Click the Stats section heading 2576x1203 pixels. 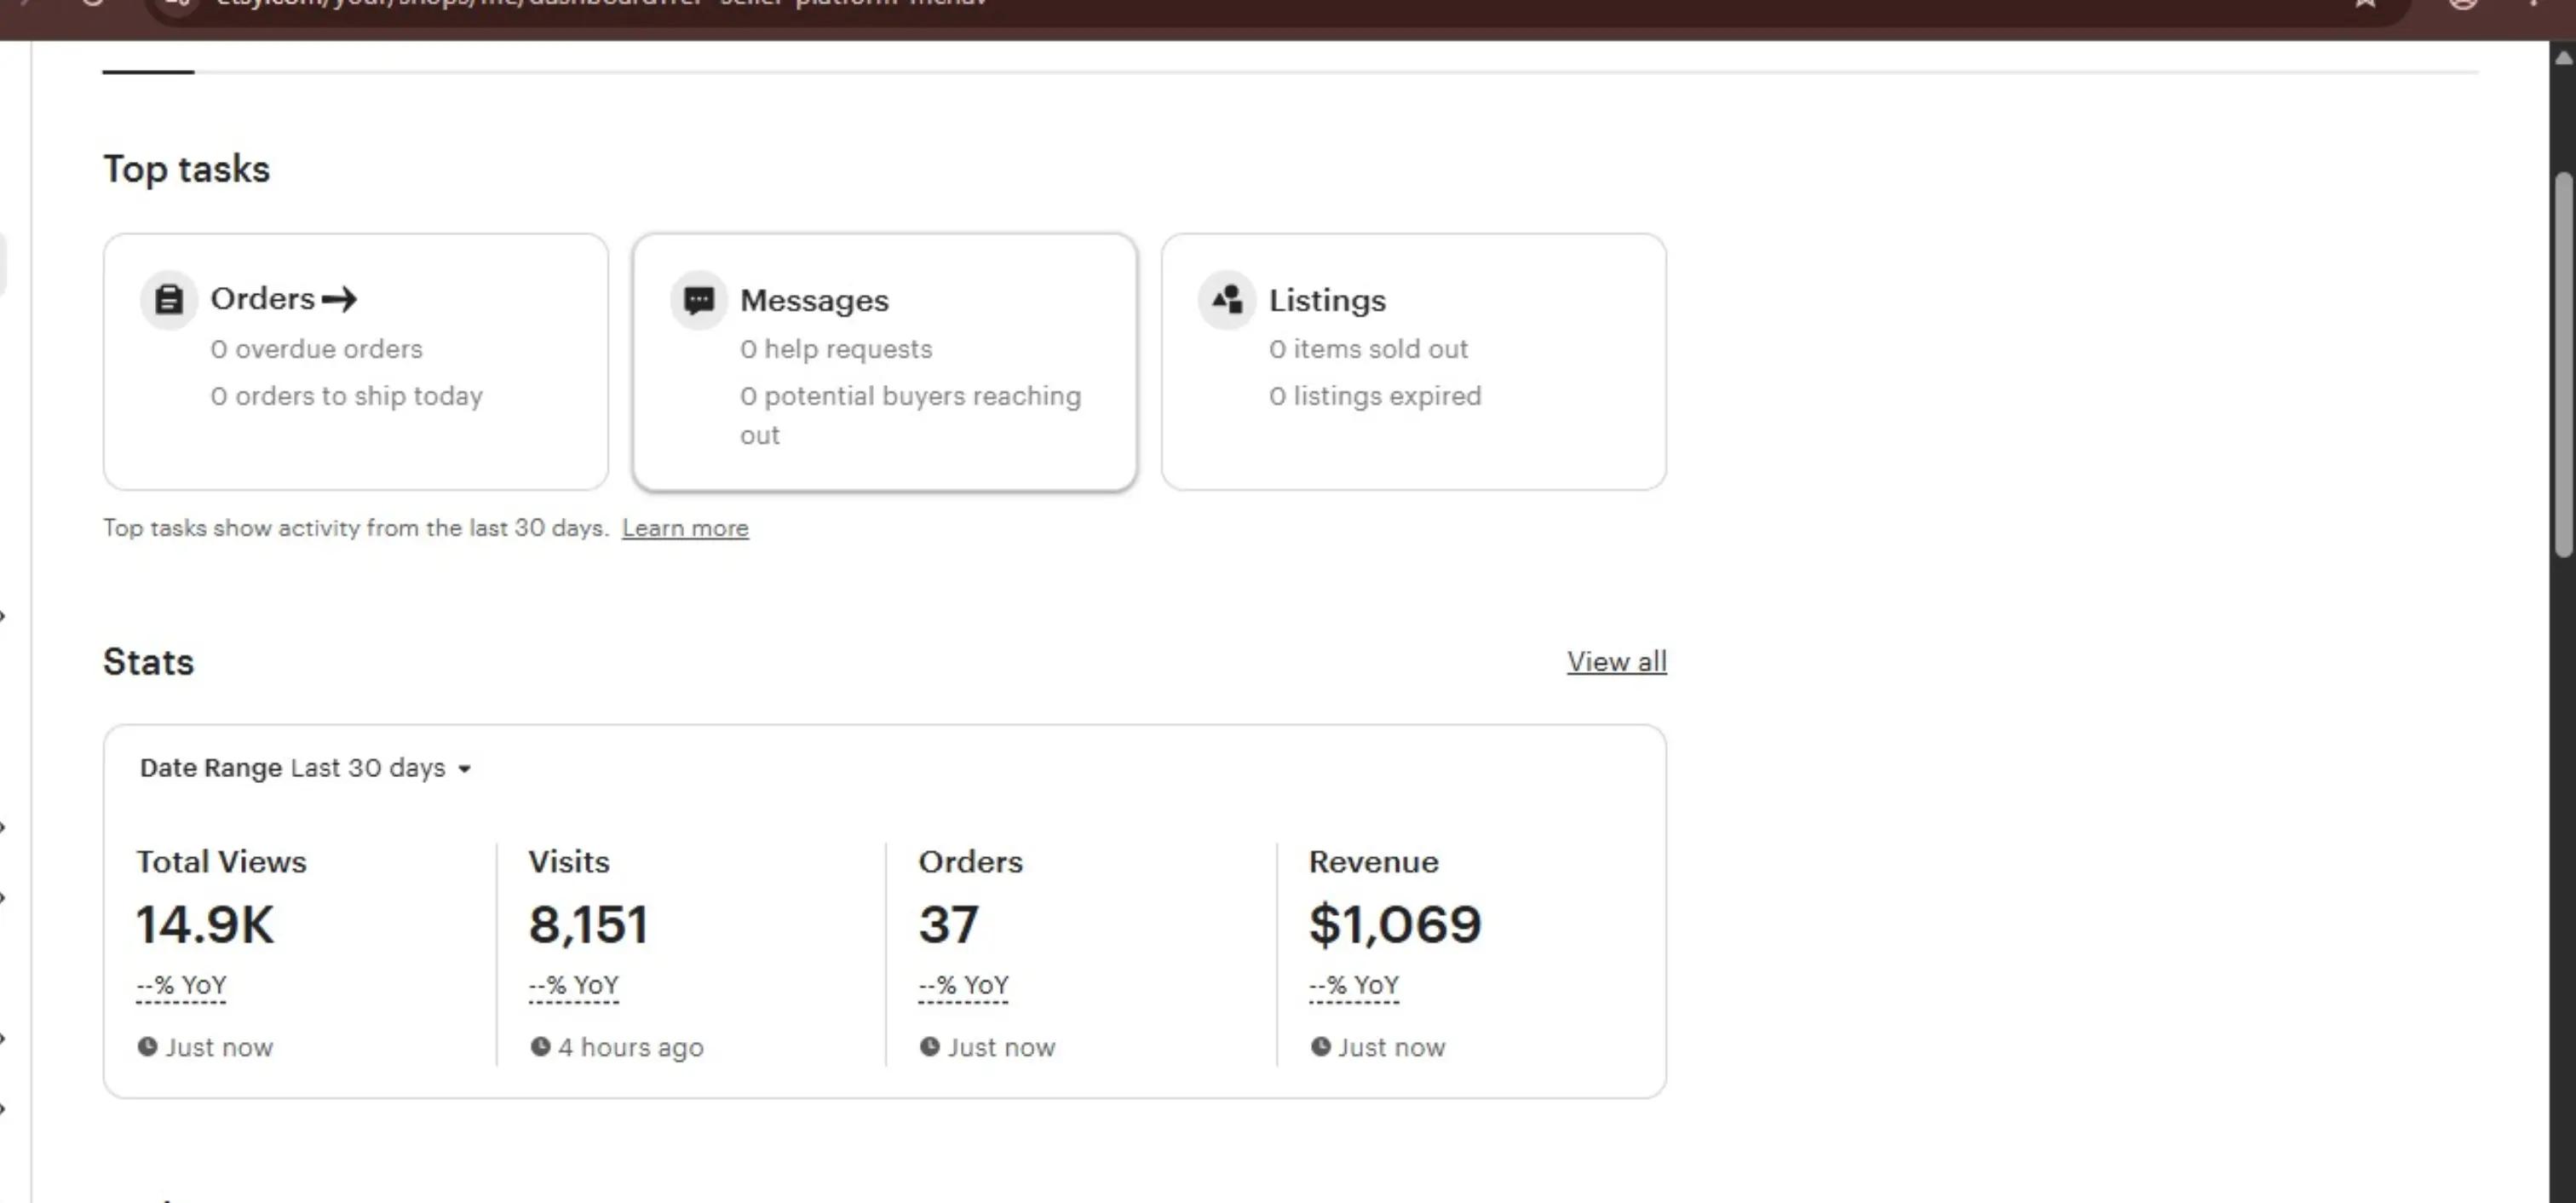click(x=148, y=661)
